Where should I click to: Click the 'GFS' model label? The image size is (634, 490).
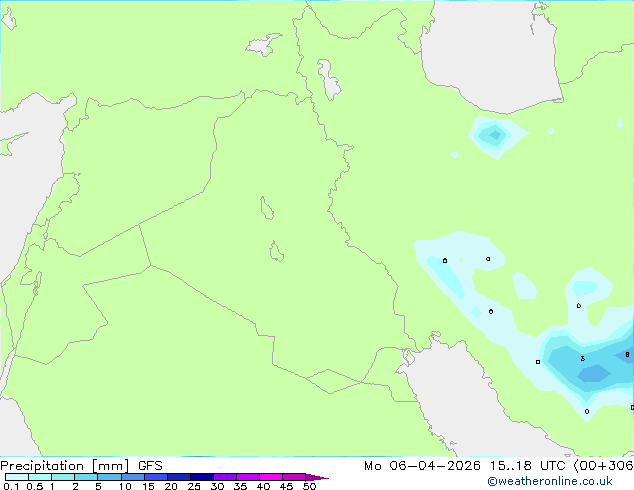pyautogui.click(x=150, y=466)
